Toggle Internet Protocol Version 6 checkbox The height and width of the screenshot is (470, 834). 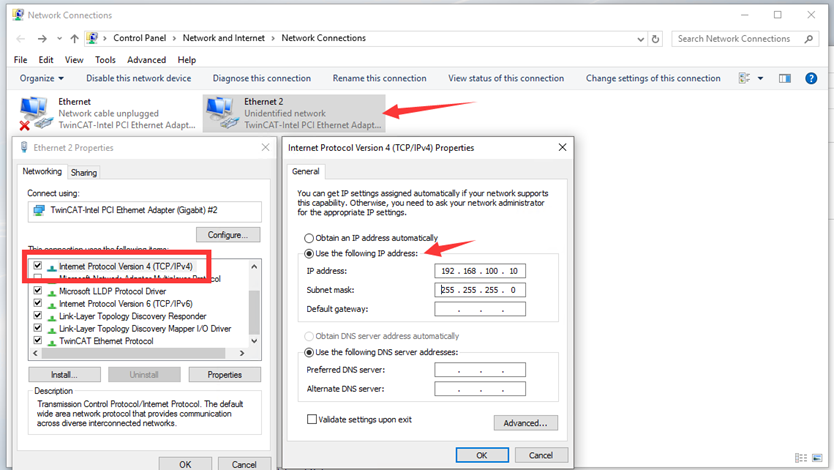pos(38,303)
